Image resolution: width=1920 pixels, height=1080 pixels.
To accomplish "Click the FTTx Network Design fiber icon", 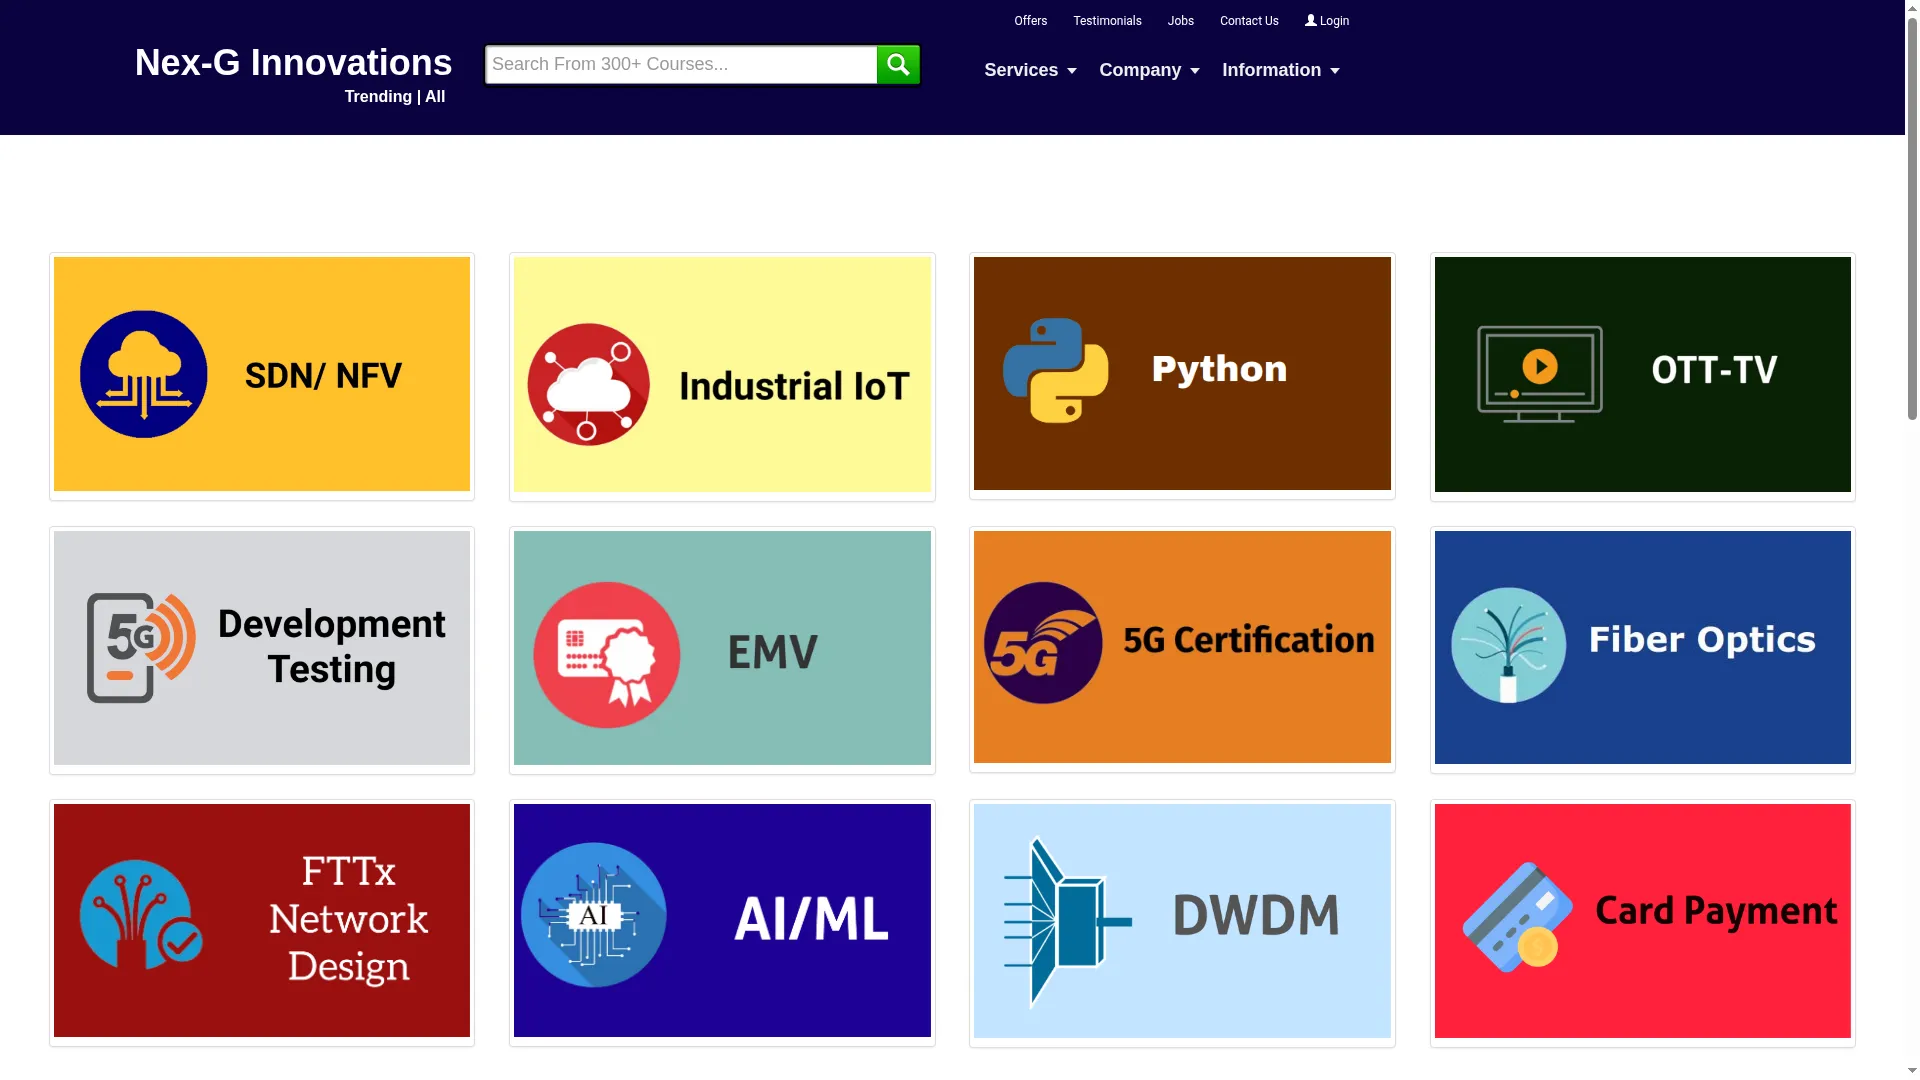I will [x=141, y=914].
